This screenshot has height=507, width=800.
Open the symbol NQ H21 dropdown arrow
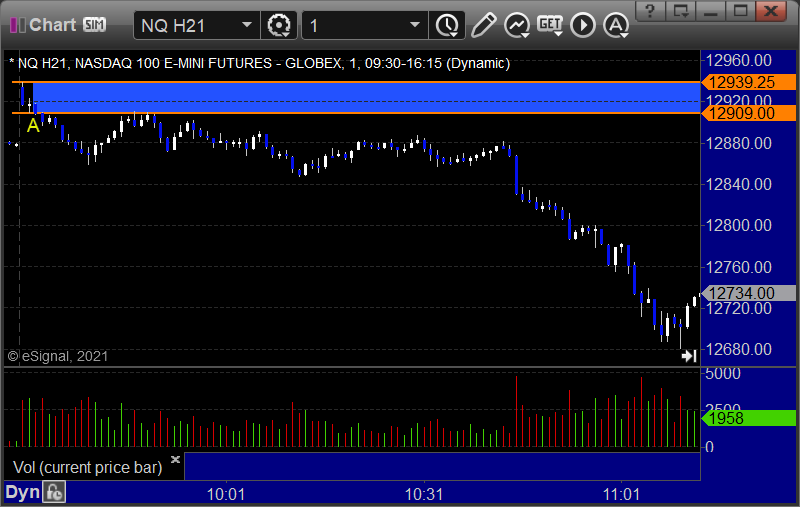(246, 25)
